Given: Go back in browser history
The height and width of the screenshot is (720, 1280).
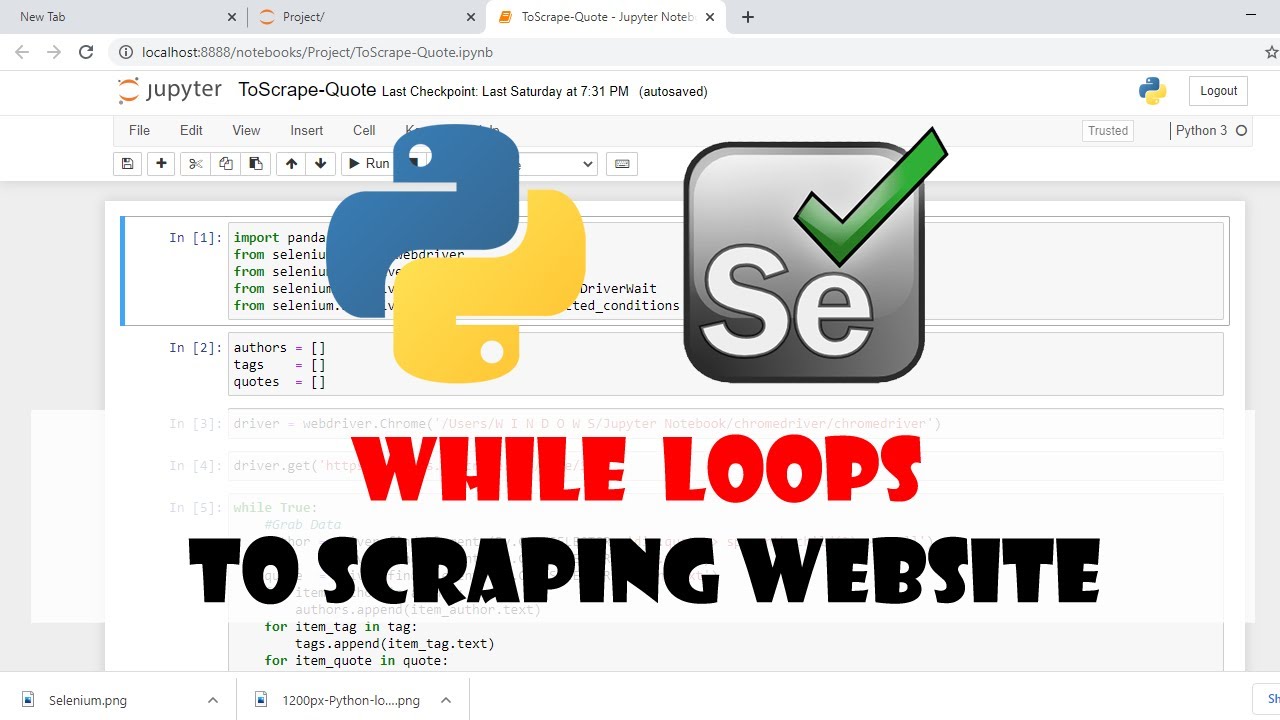Looking at the screenshot, I should pyautogui.click(x=22, y=52).
